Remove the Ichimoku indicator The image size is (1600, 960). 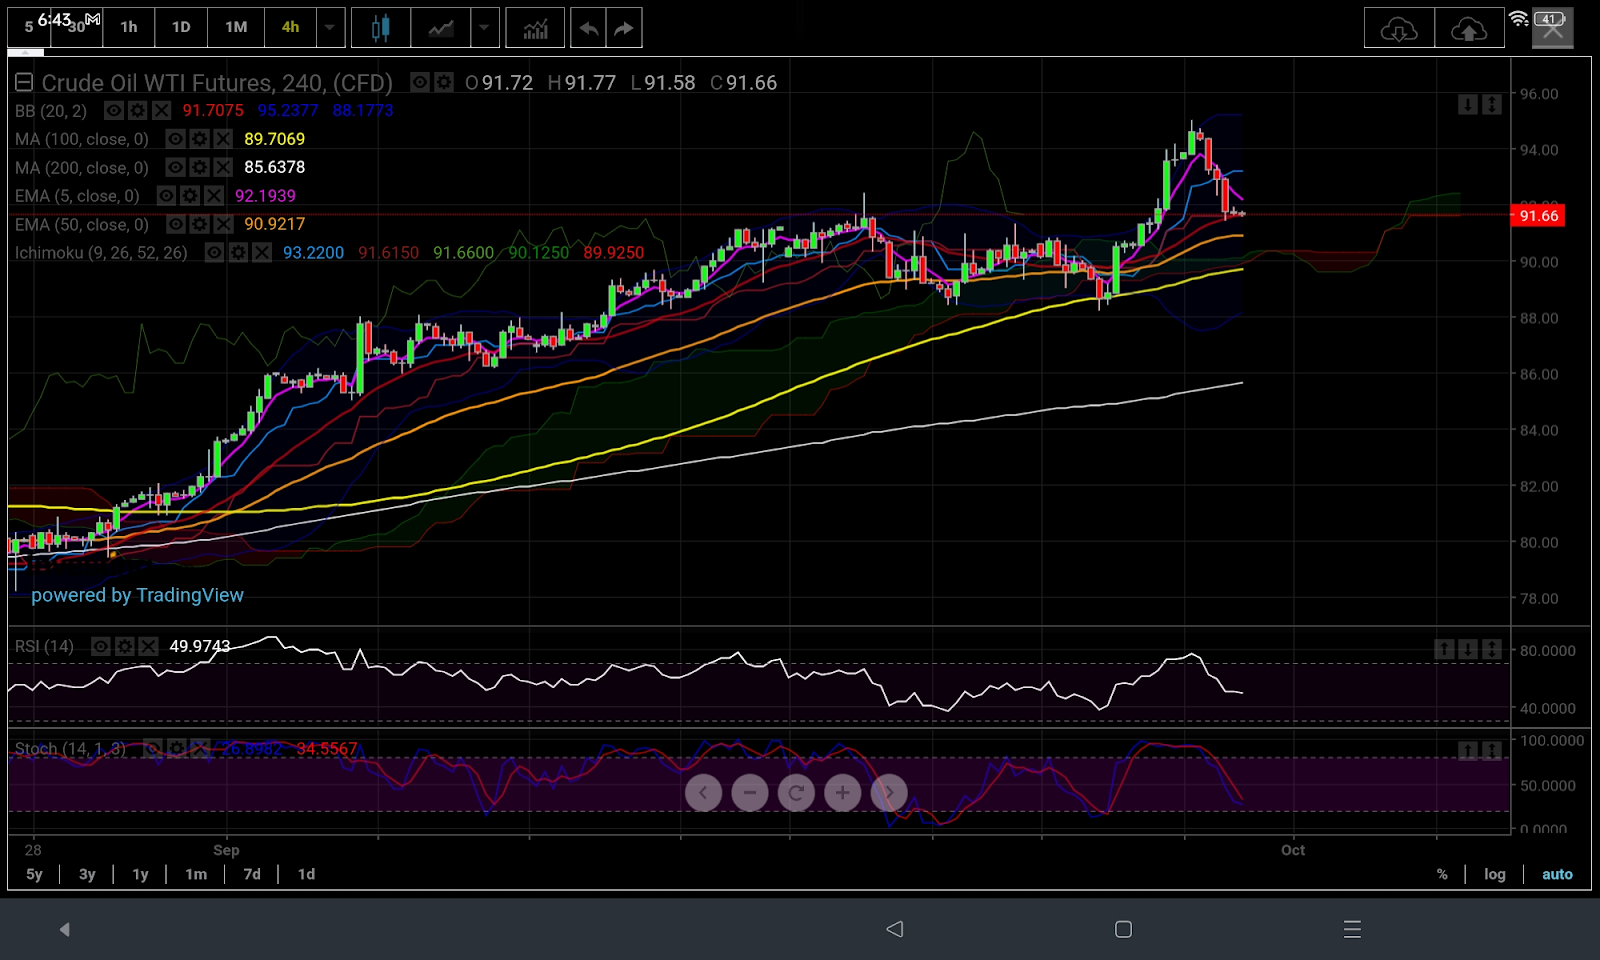[x=262, y=253]
